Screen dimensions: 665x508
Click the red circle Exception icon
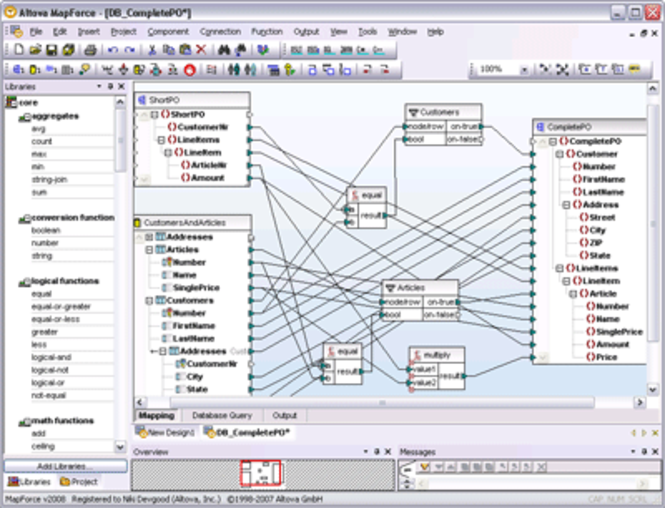pyautogui.click(x=190, y=70)
